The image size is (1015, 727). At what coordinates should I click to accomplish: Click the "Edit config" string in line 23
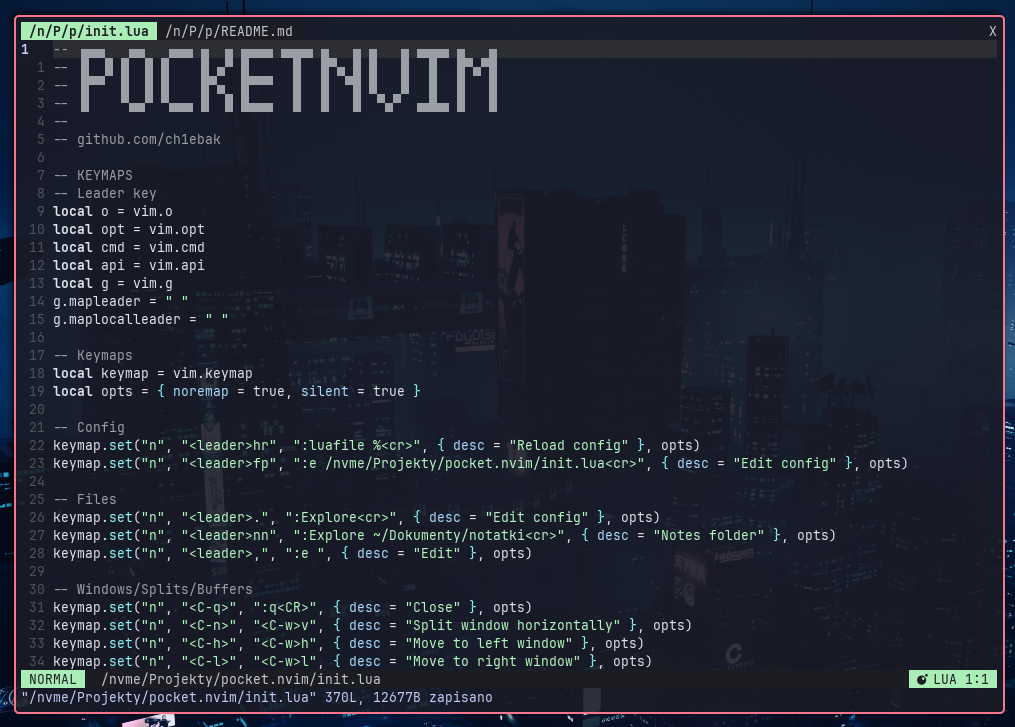coord(785,464)
